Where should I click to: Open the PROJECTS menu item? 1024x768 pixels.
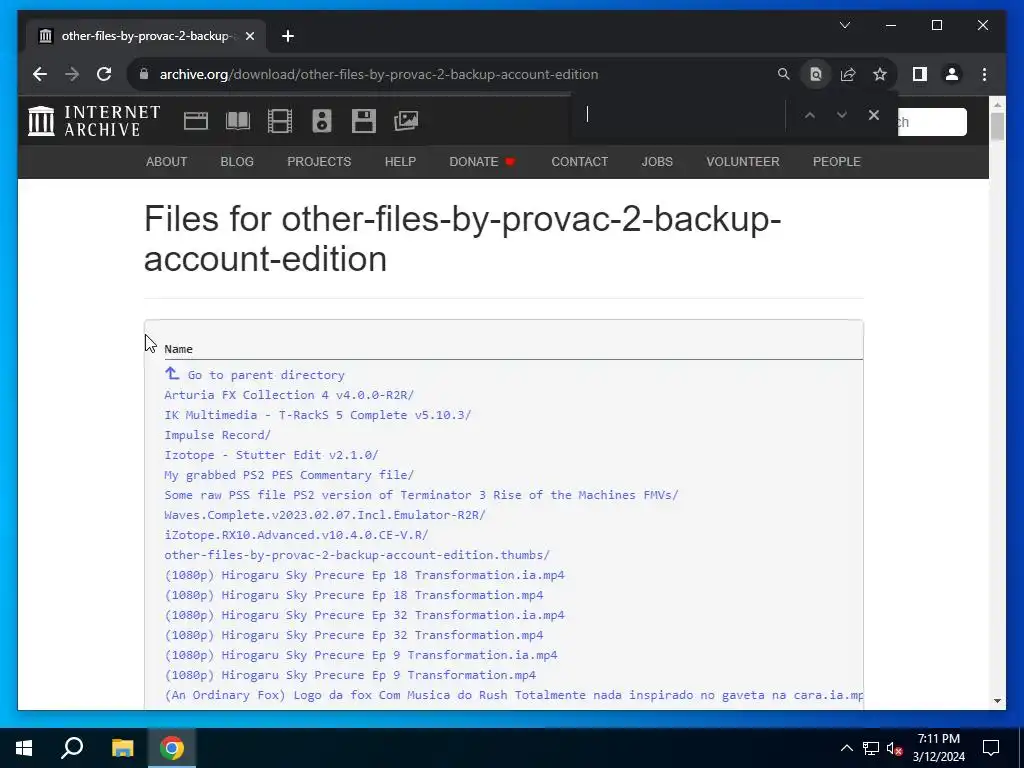[319, 162]
